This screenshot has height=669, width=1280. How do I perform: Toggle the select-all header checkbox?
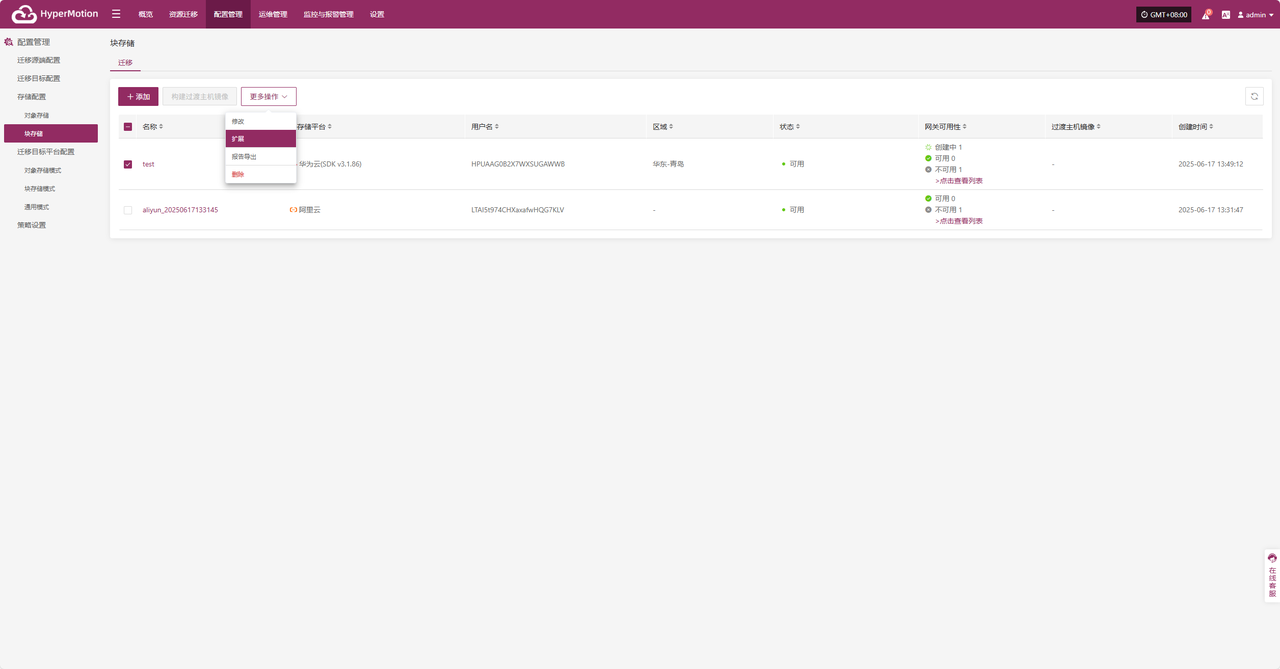[x=127, y=127]
